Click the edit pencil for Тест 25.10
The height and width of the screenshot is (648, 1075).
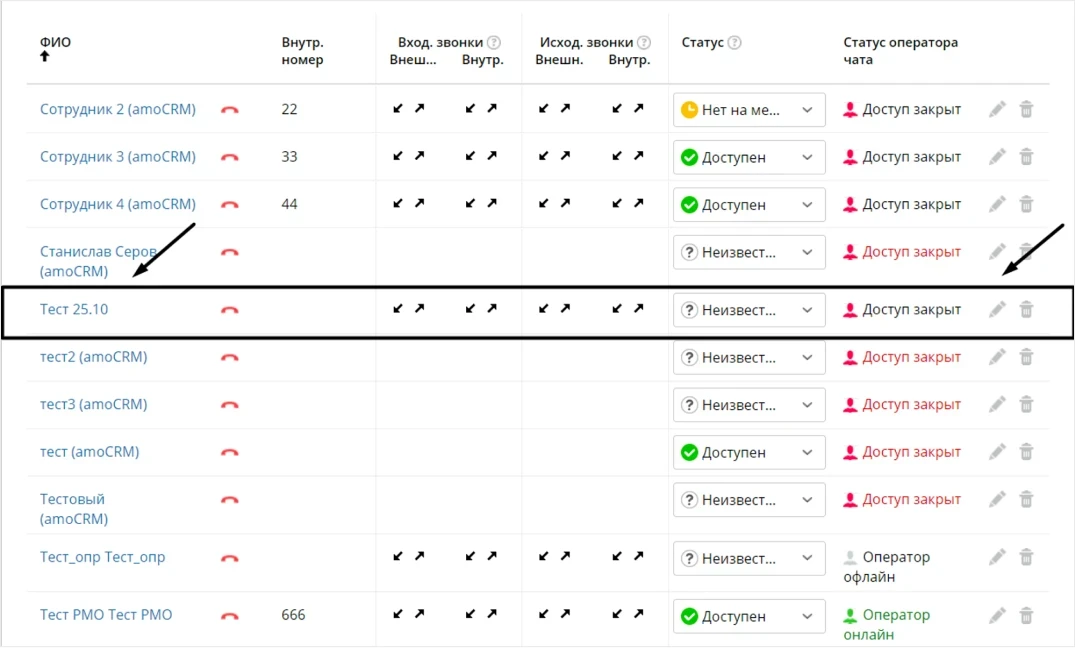coord(998,310)
